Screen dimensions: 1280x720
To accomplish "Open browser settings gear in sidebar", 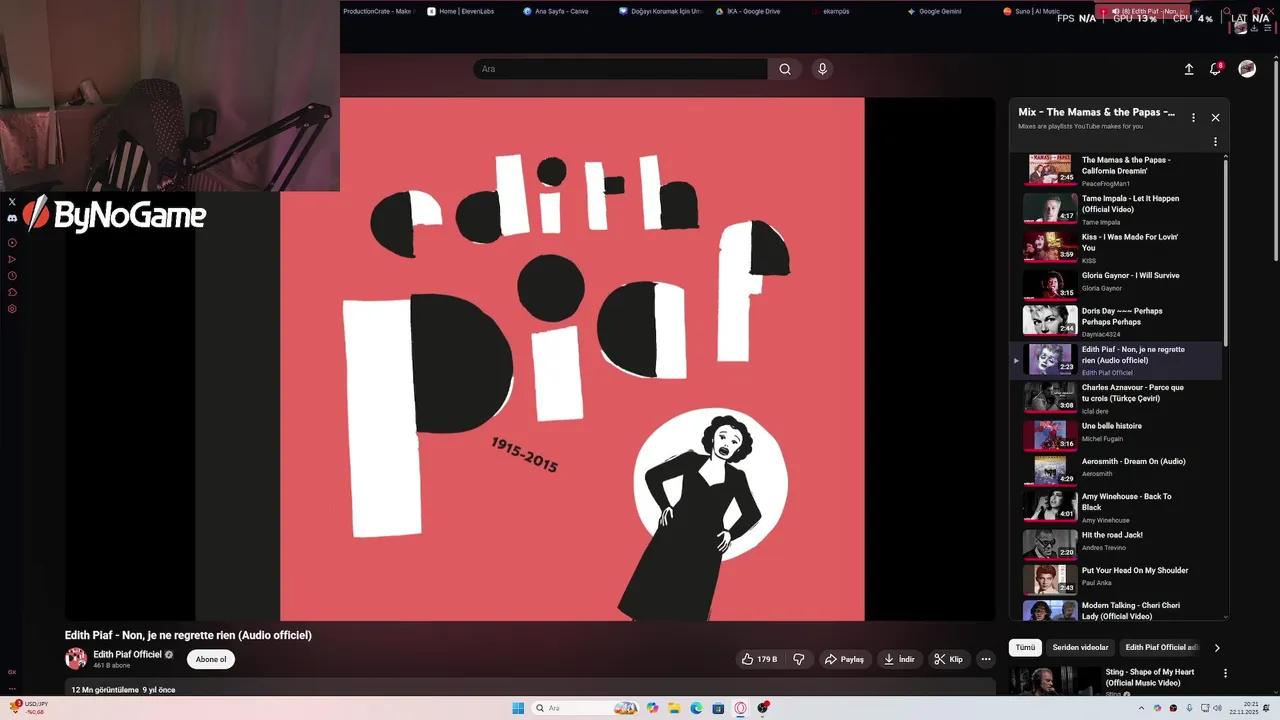I will pyautogui.click(x=12, y=309).
